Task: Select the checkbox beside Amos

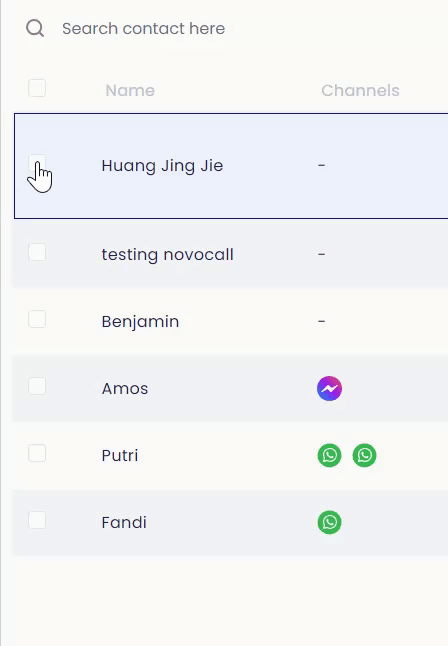Action: pyautogui.click(x=37, y=386)
